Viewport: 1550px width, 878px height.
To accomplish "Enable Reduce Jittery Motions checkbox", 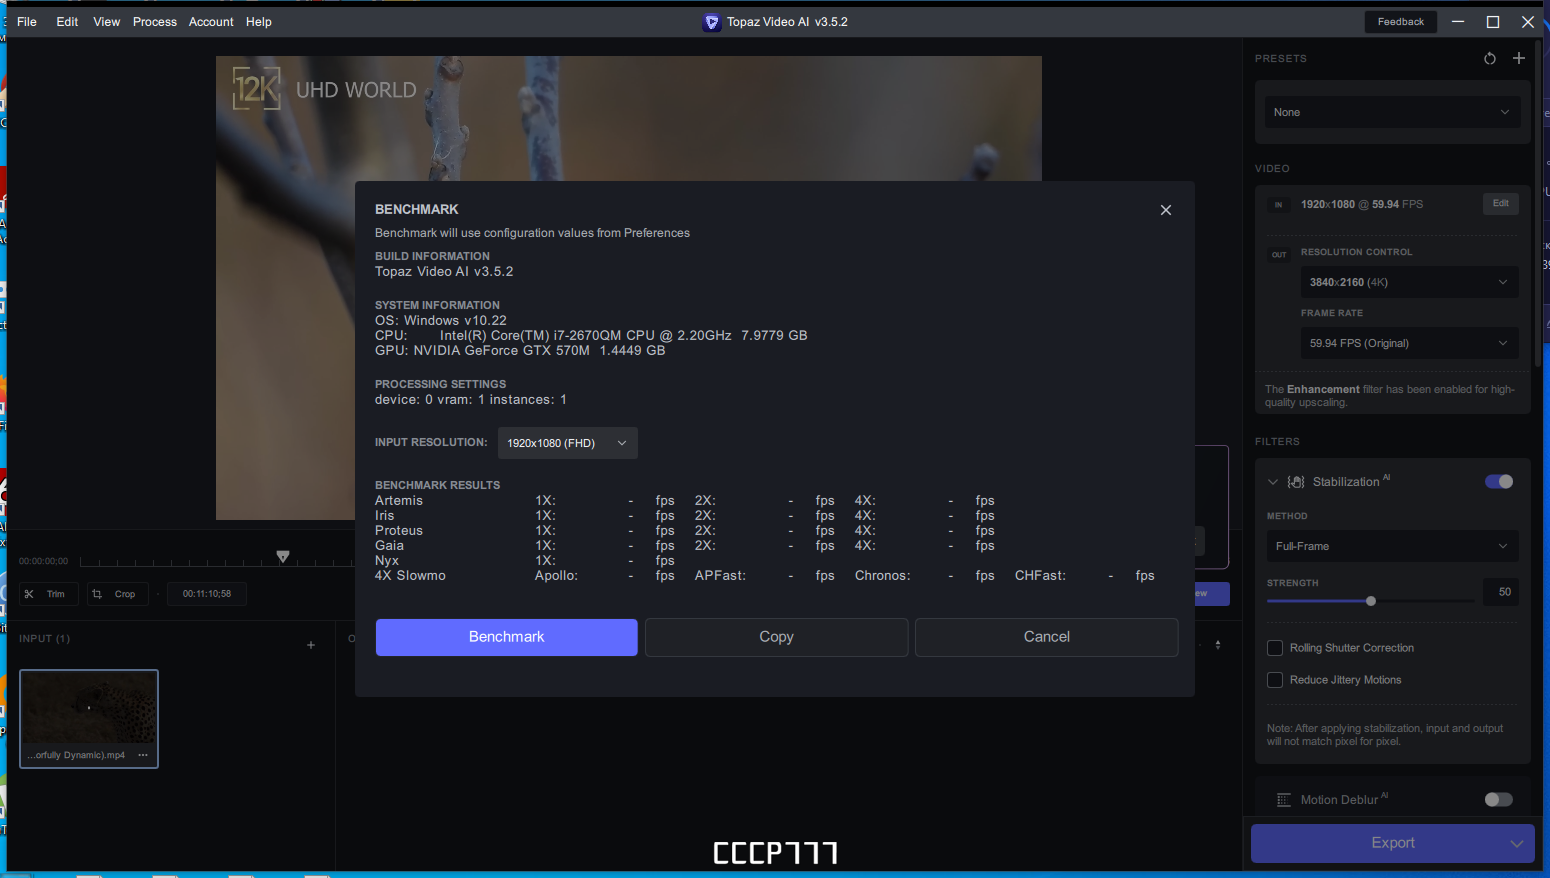I will 1275,680.
